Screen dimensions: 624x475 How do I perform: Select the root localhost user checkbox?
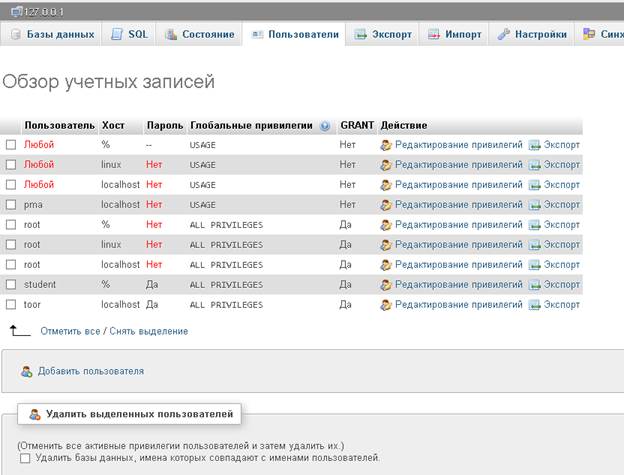[11, 265]
